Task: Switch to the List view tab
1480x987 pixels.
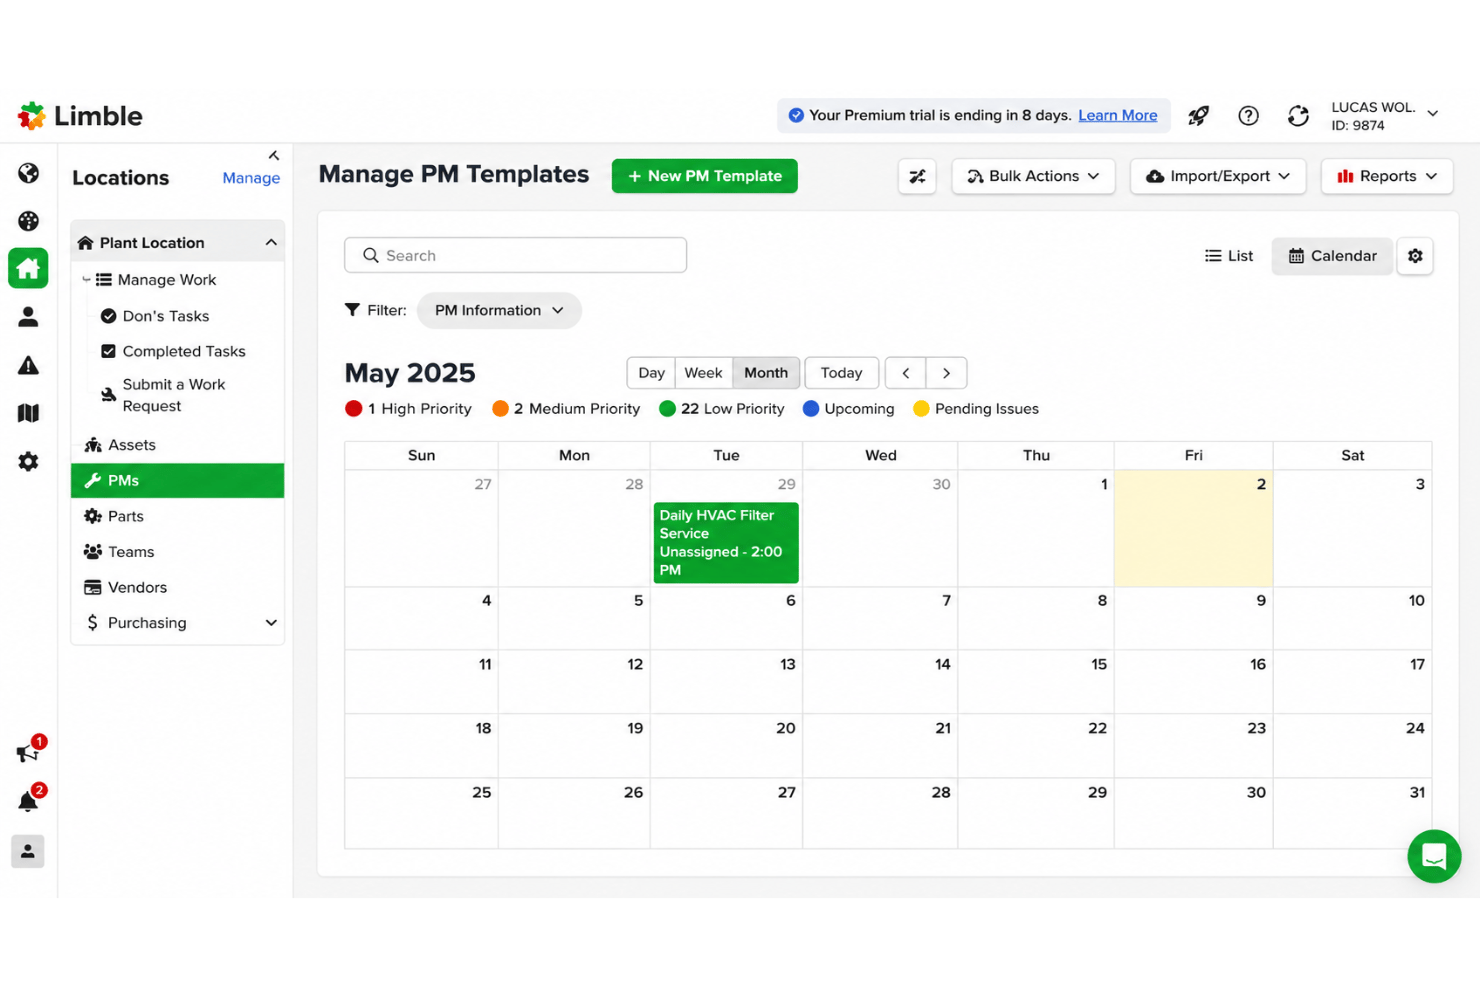Action: 1229,256
